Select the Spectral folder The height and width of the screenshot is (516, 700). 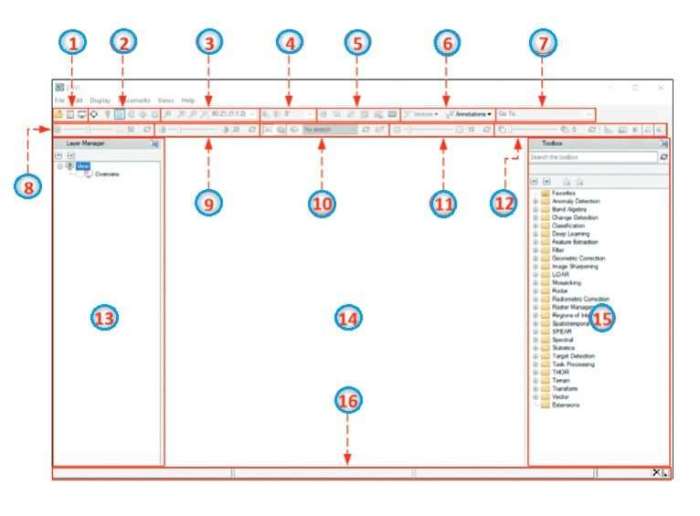pyautogui.click(x=562, y=340)
